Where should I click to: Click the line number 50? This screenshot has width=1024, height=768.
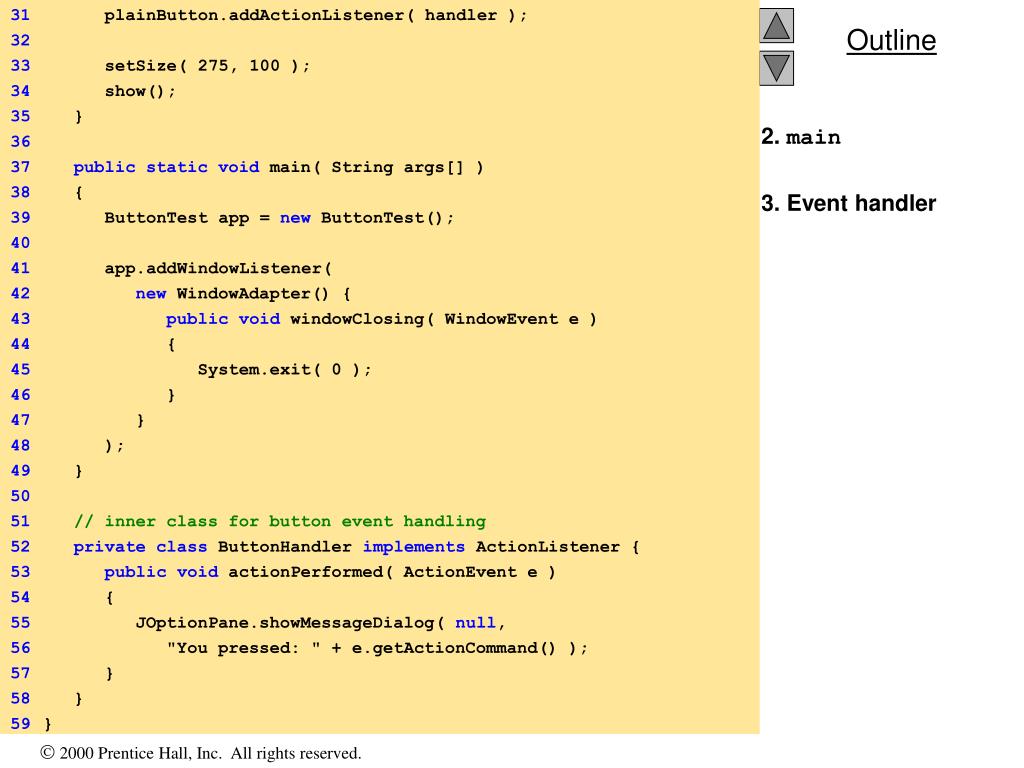coord(20,496)
